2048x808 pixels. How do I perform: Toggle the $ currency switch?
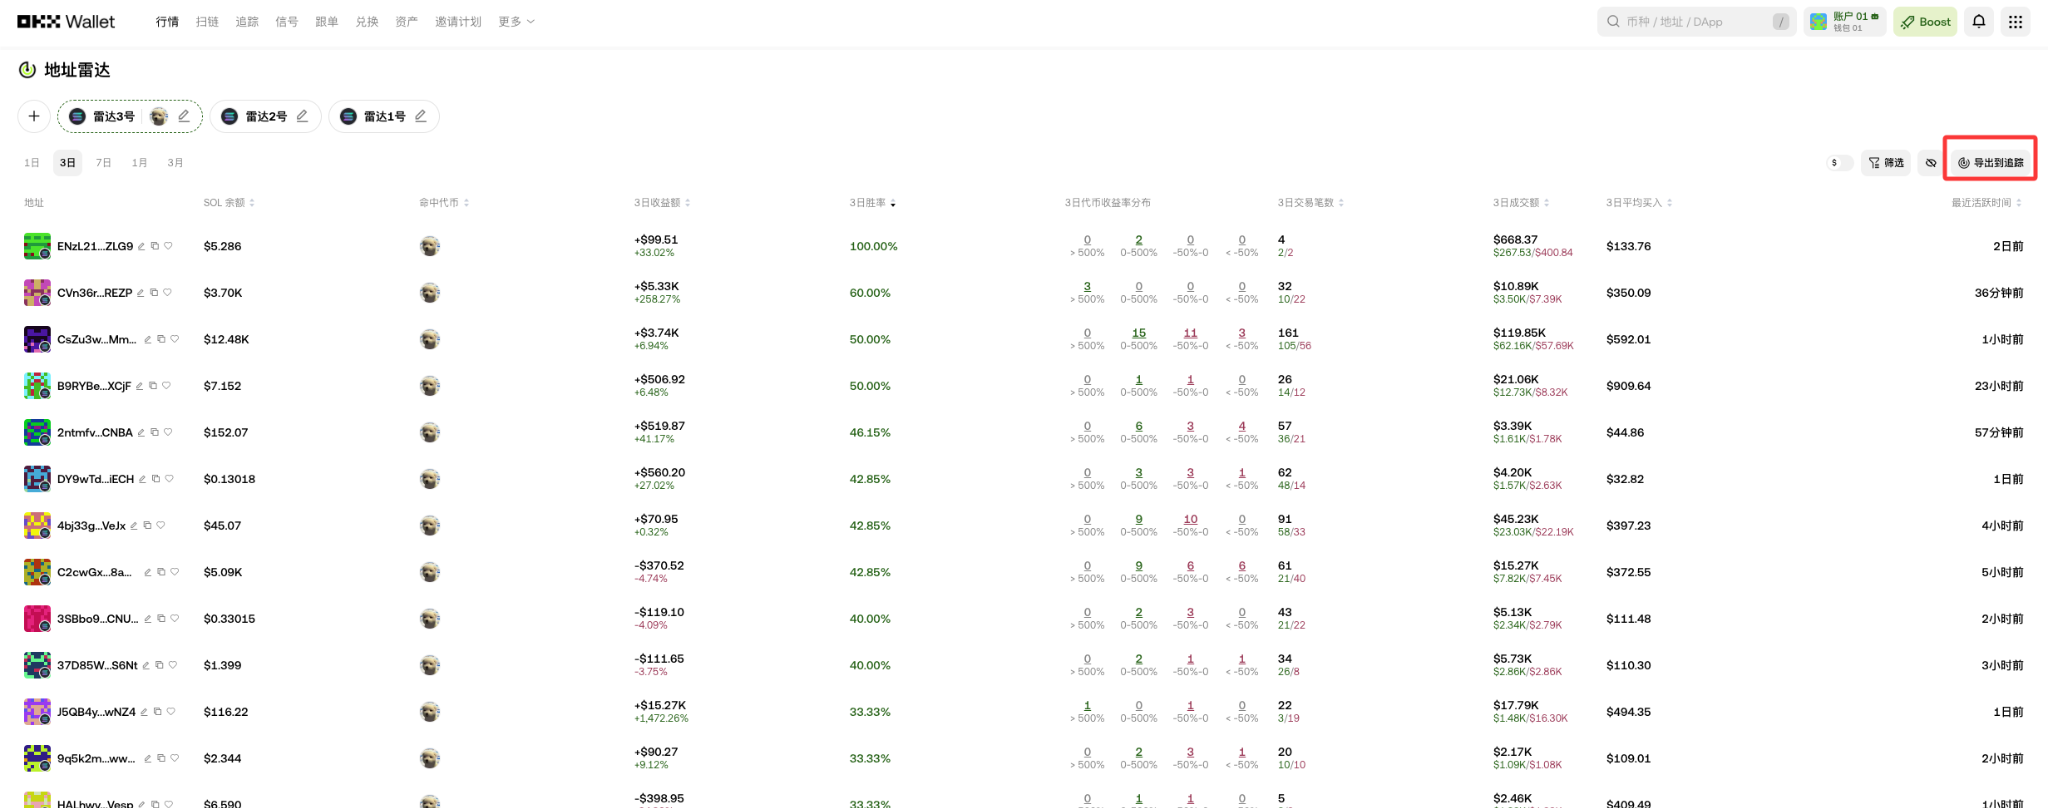point(1839,162)
